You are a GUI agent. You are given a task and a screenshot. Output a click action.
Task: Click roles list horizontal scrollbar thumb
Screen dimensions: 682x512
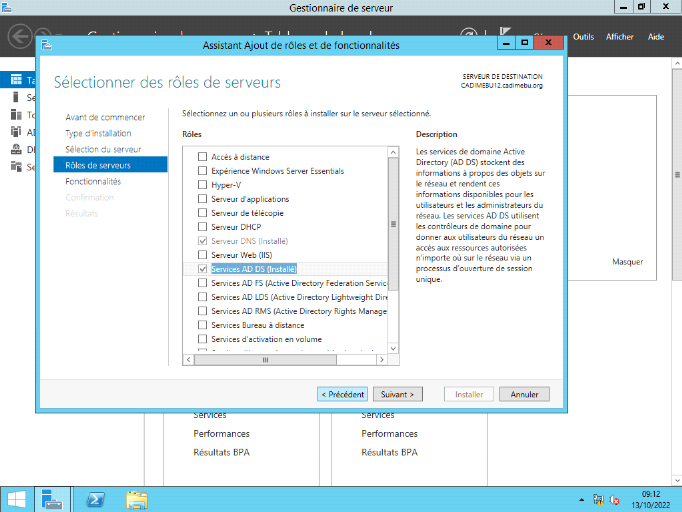pos(265,360)
